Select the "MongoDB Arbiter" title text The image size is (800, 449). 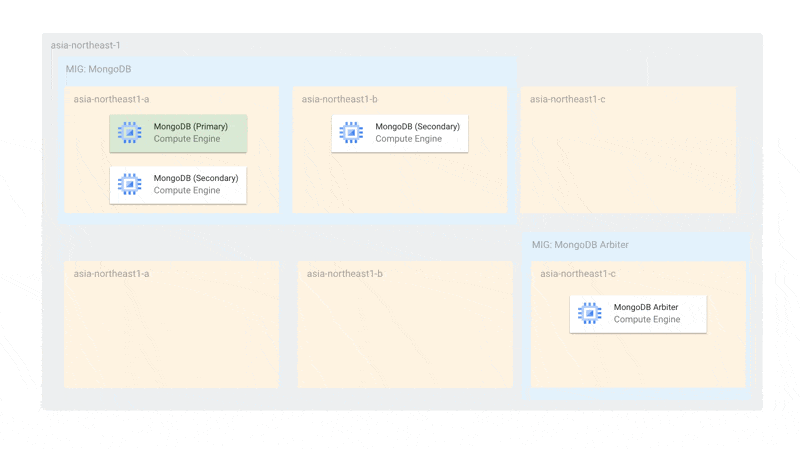(x=645, y=307)
